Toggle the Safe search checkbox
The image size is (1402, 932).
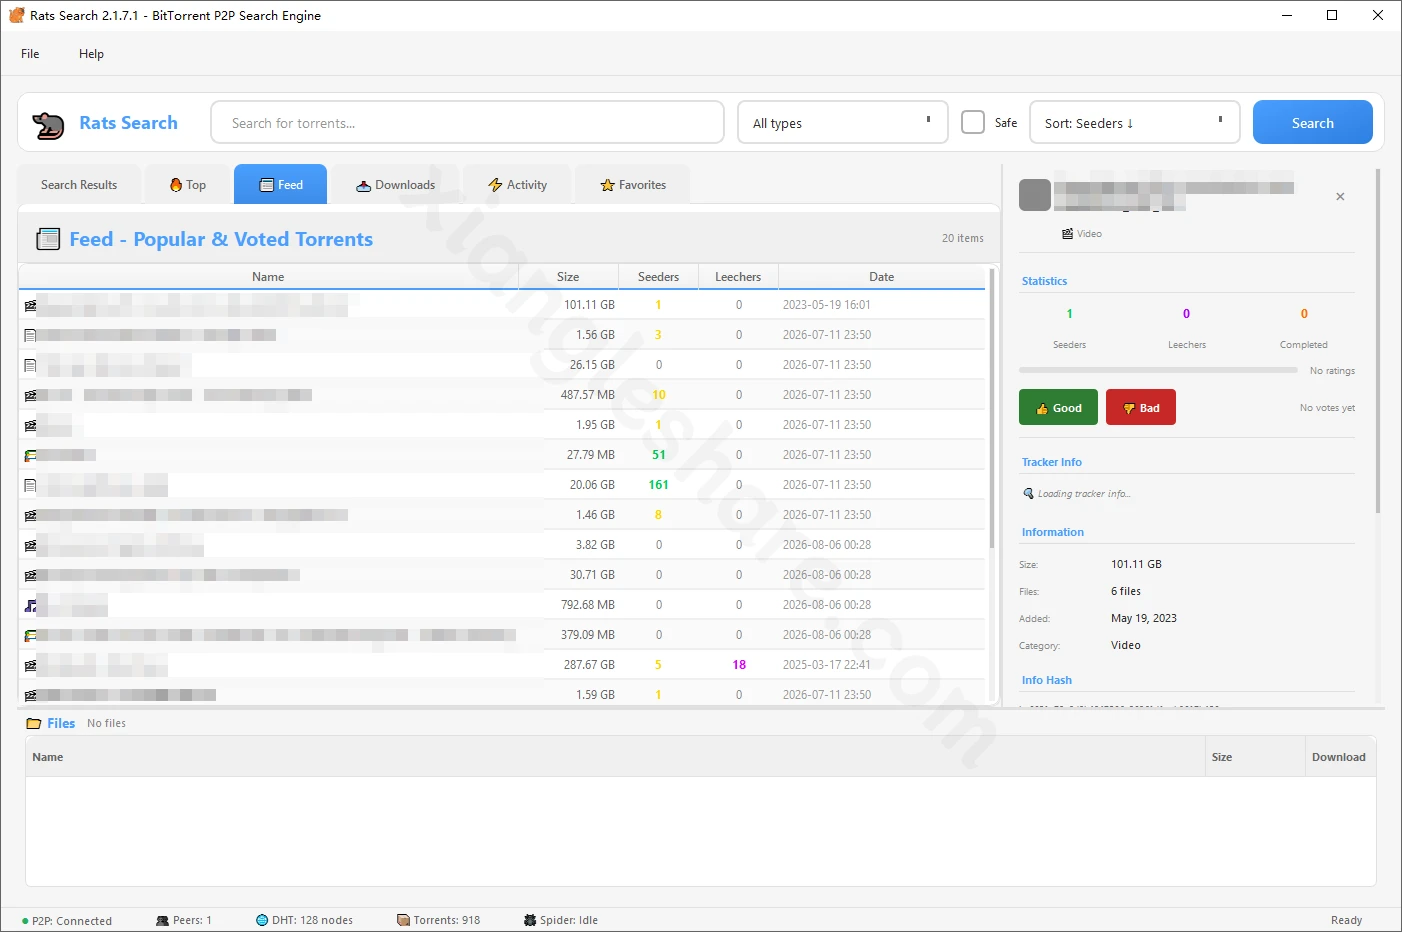[973, 122]
